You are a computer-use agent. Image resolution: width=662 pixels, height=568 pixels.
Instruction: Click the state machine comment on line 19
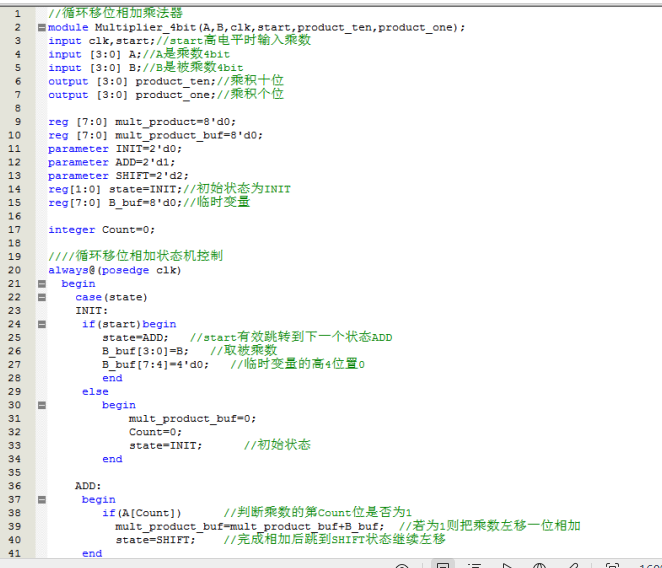pos(136,256)
